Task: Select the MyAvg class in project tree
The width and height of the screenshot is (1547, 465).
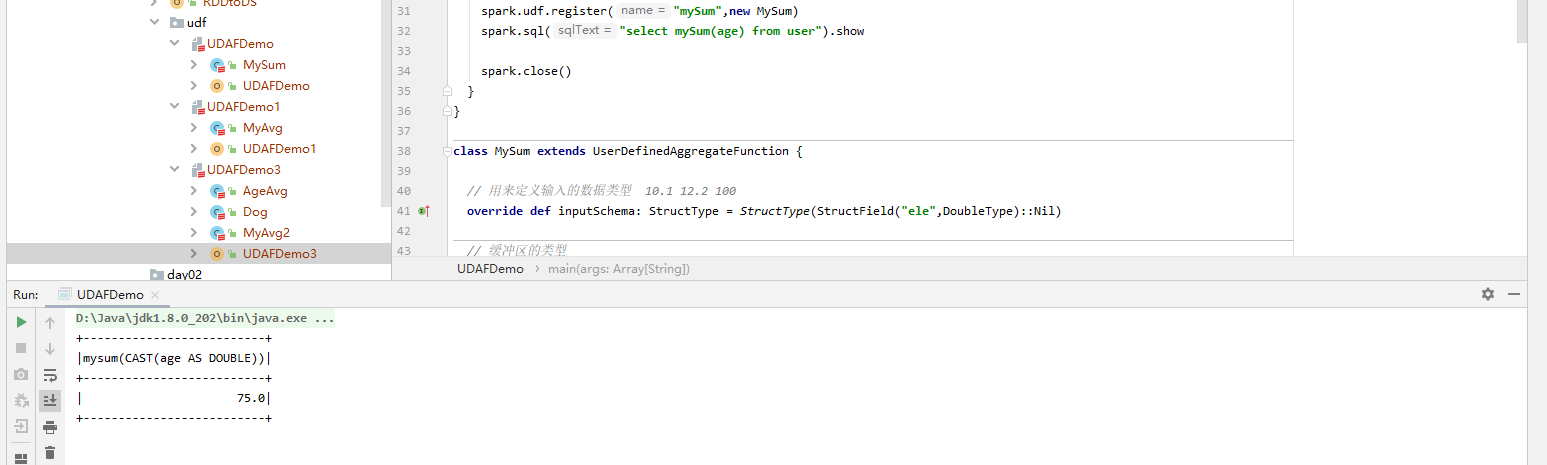Action: point(263,128)
